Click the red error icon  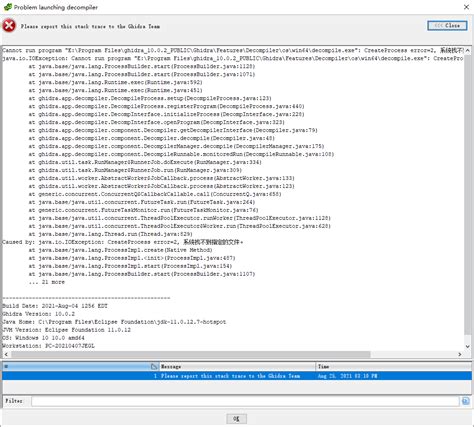(9, 26)
